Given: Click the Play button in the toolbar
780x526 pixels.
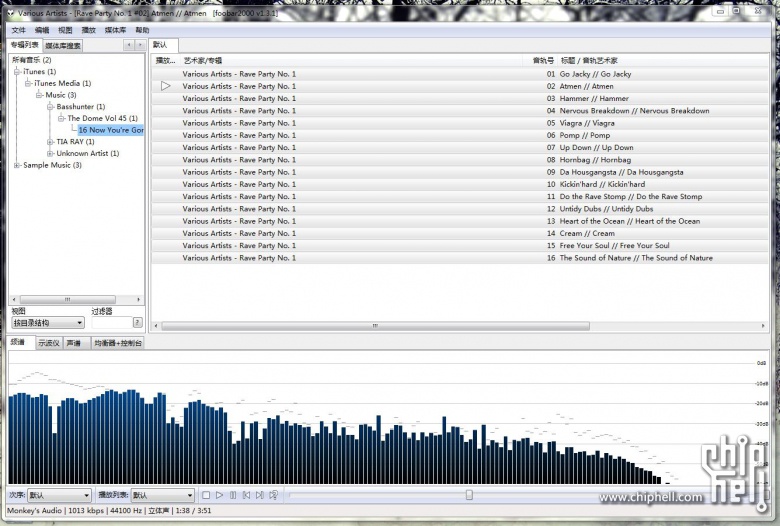Looking at the screenshot, I should point(219,495).
